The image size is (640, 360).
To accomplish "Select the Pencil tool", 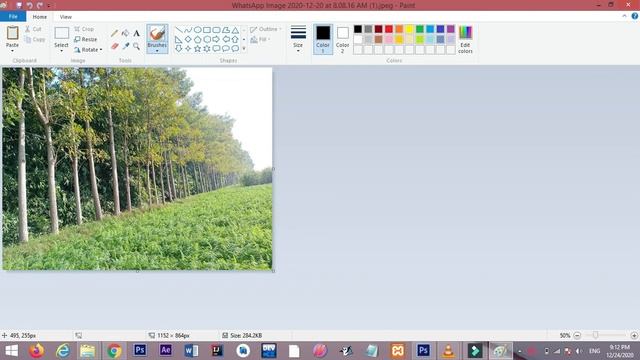I will (115, 33).
